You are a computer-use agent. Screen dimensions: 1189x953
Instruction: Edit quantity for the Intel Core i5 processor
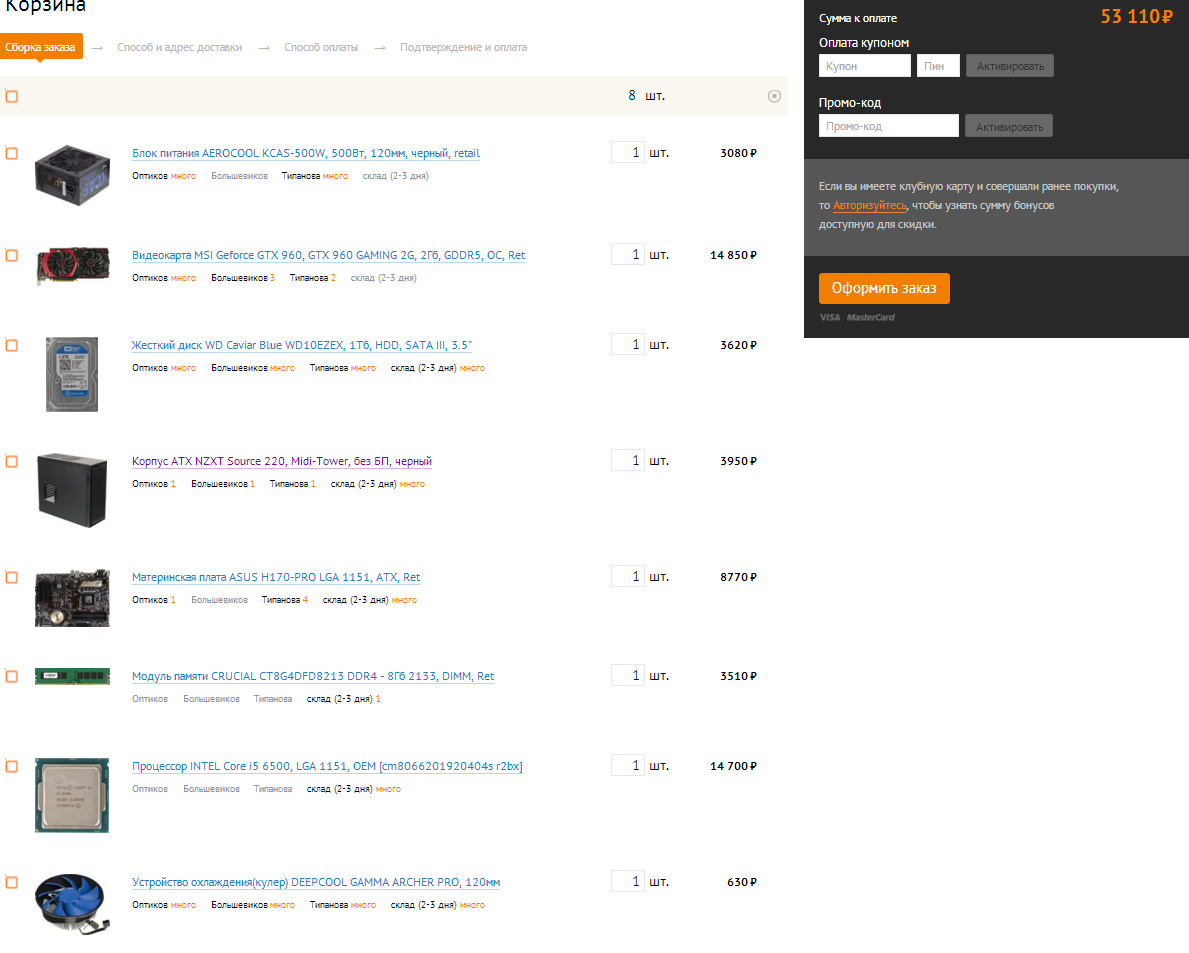pos(628,766)
